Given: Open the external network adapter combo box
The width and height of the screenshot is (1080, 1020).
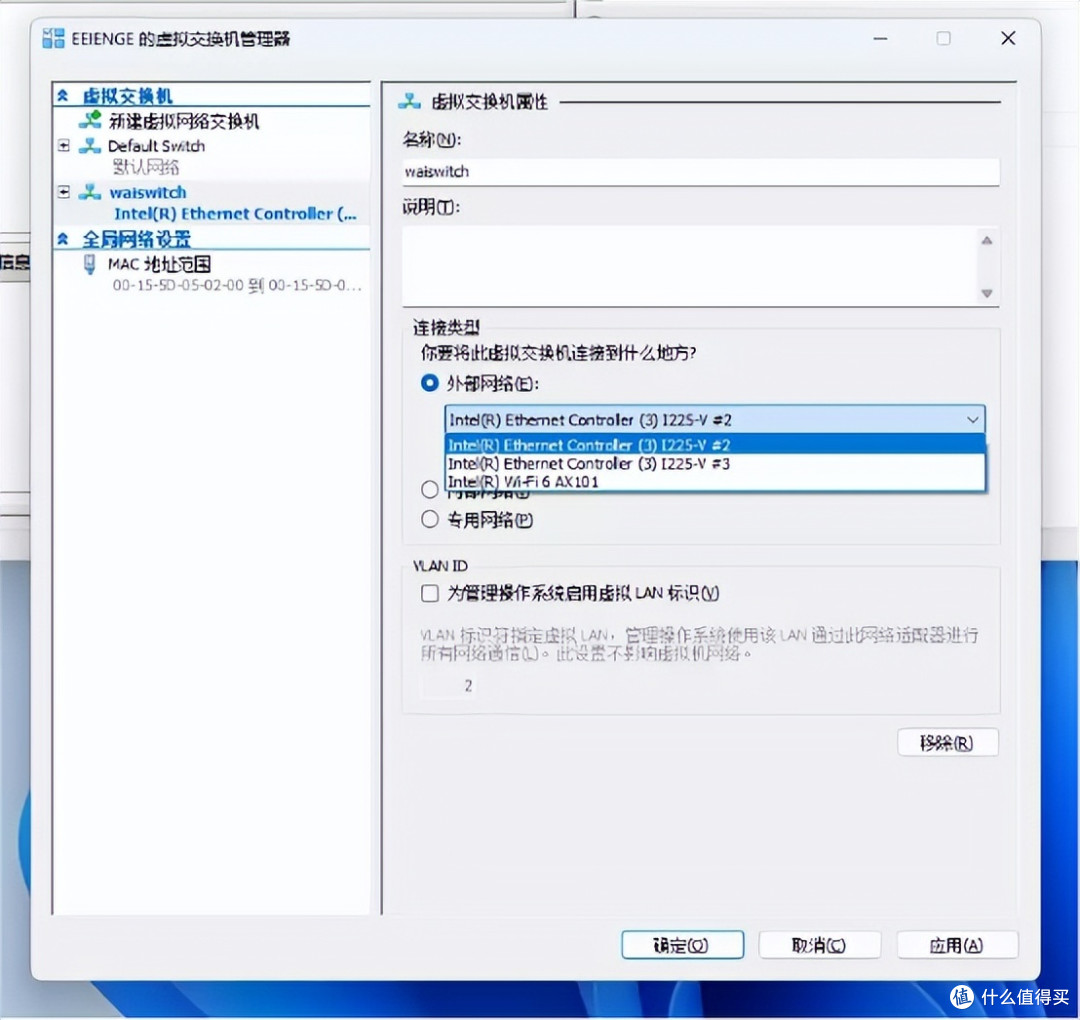Looking at the screenshot, I should coord(715,419).
